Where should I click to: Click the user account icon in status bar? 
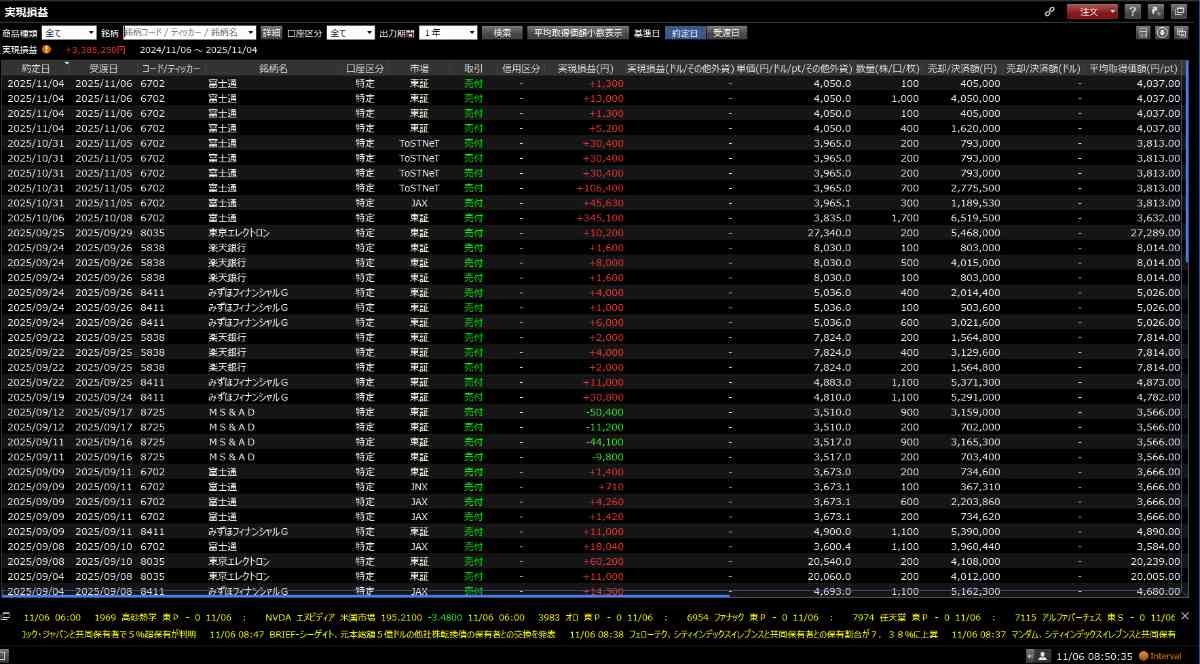coord(1043,656)
